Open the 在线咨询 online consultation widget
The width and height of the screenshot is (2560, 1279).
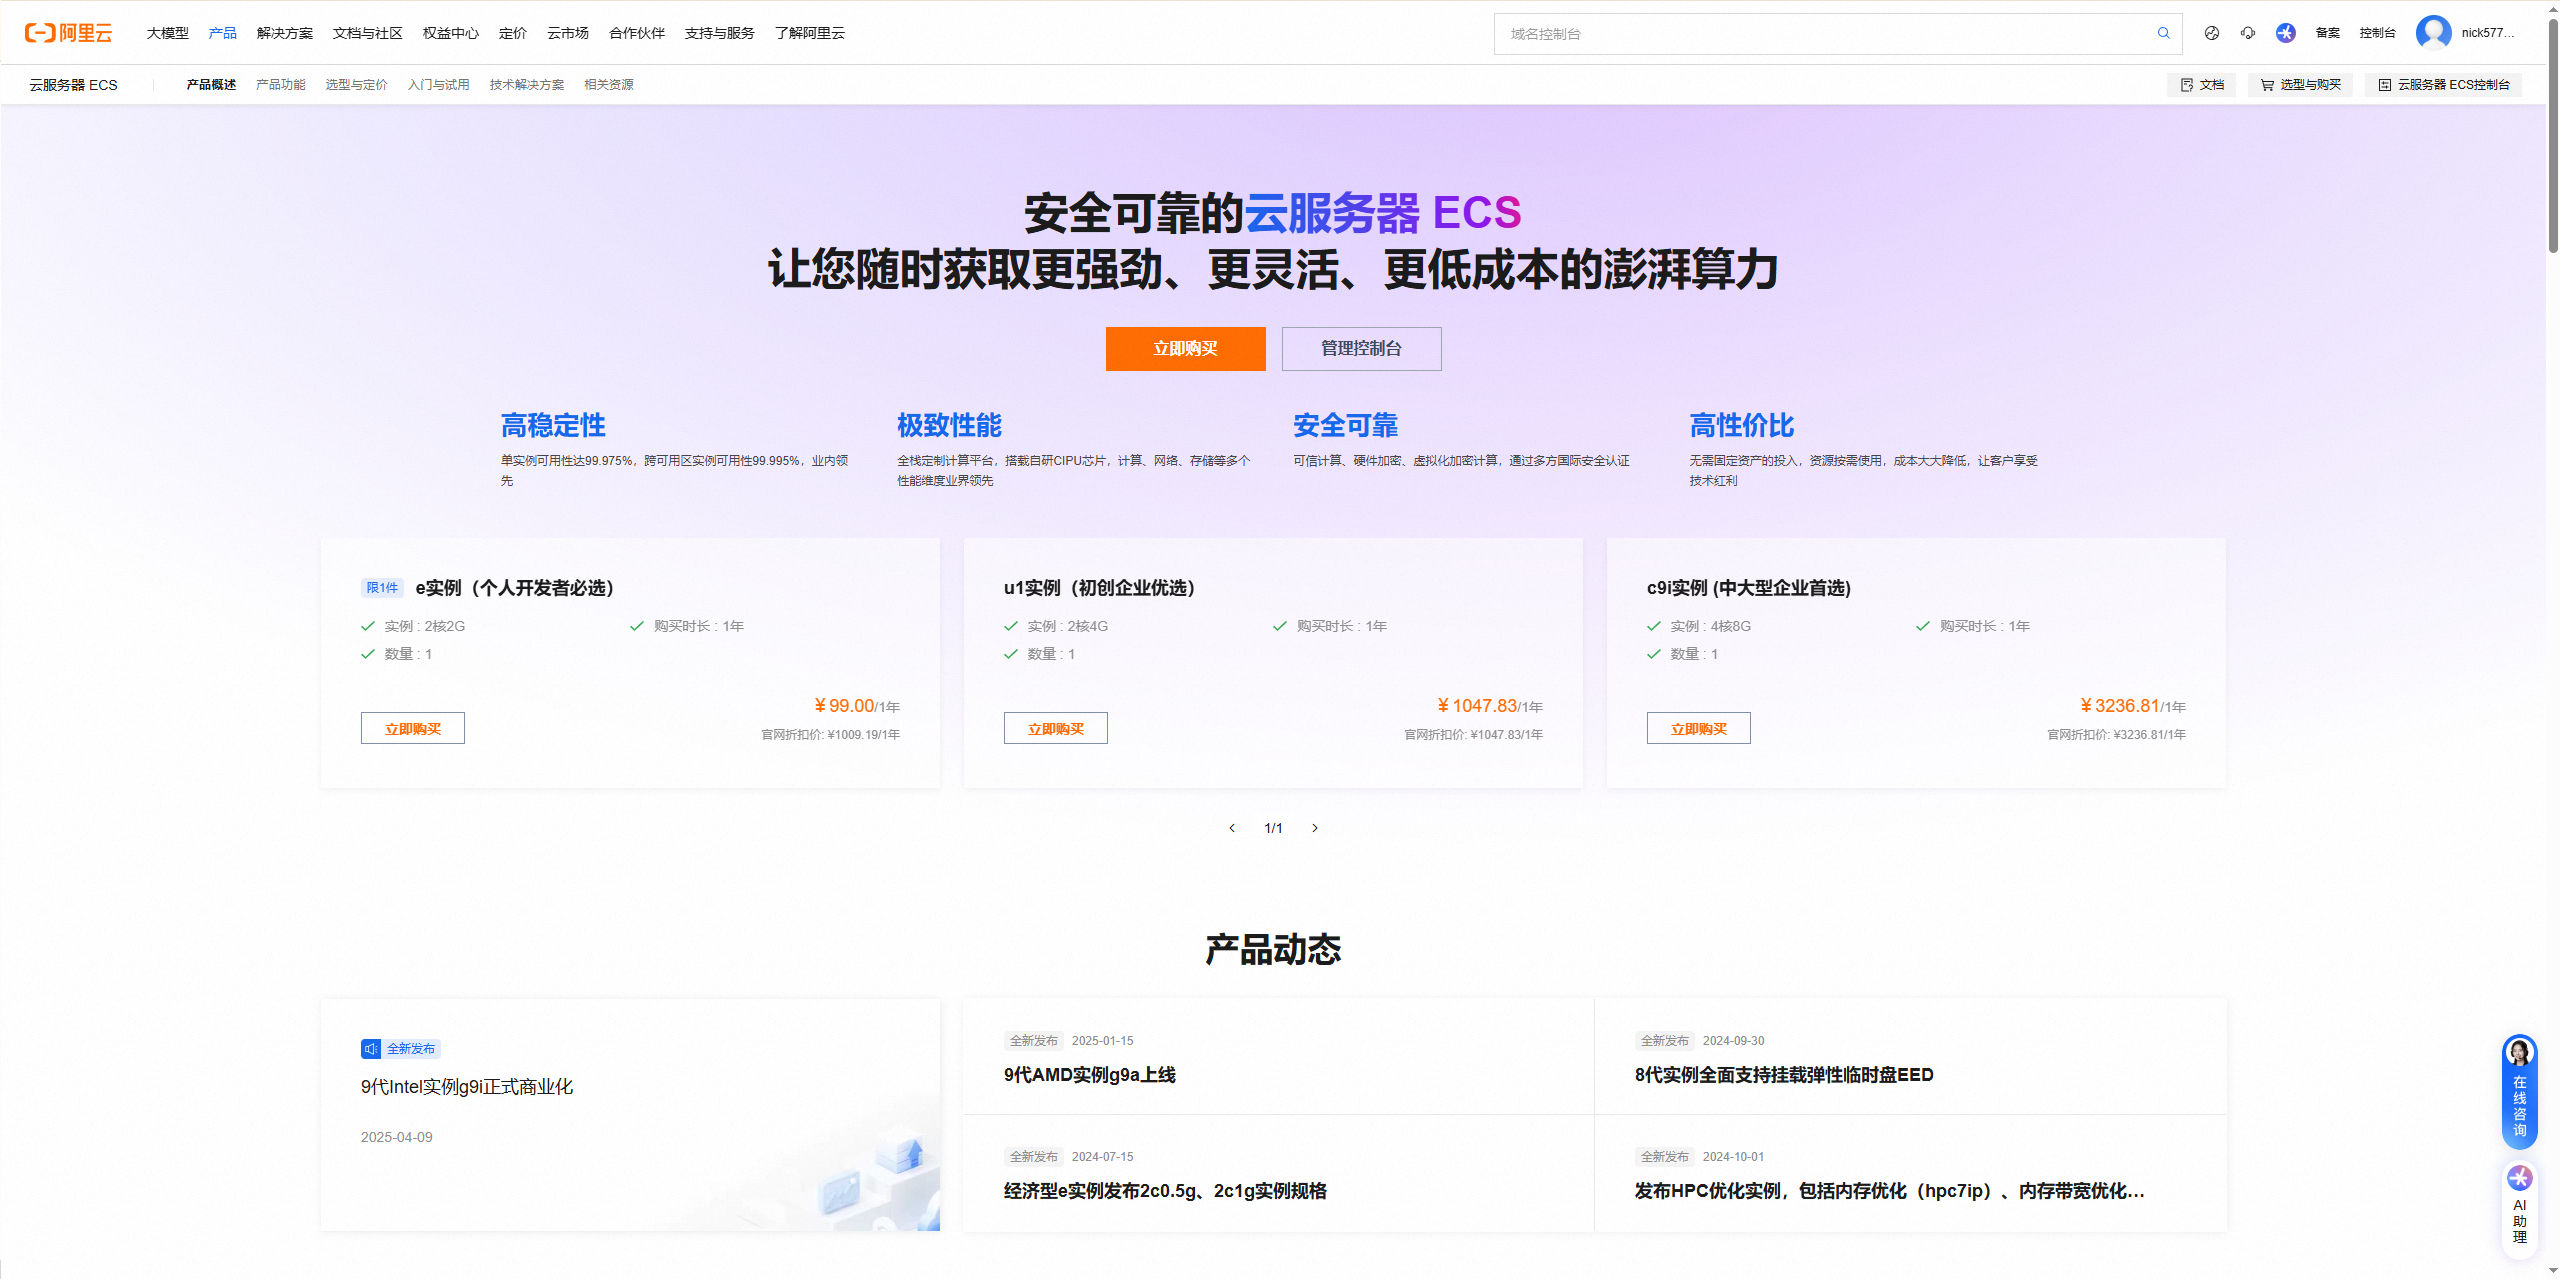(x=2519, y=1091)
